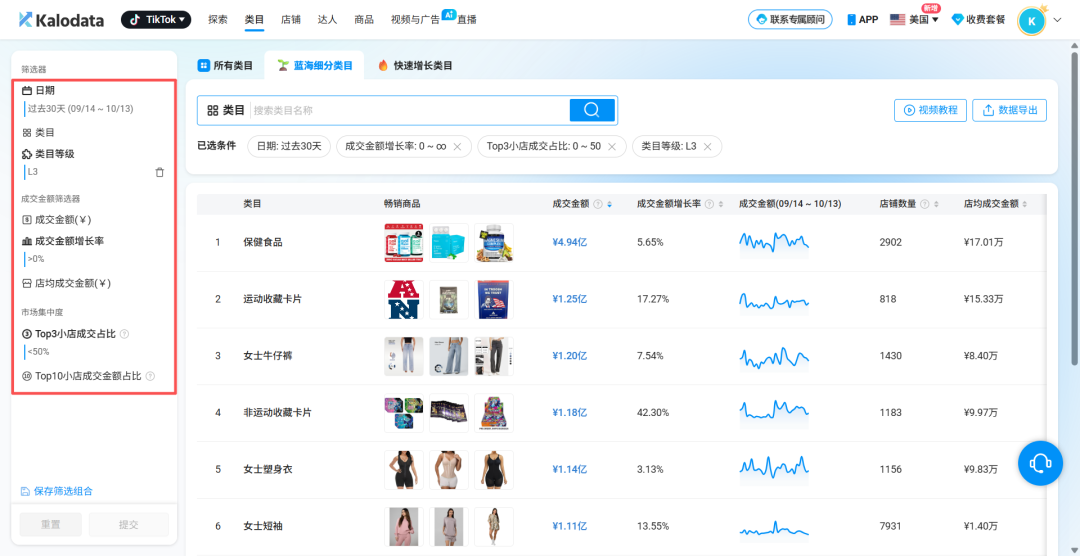Click first product thumbnail in 保健食品 row

coord(403,242)
